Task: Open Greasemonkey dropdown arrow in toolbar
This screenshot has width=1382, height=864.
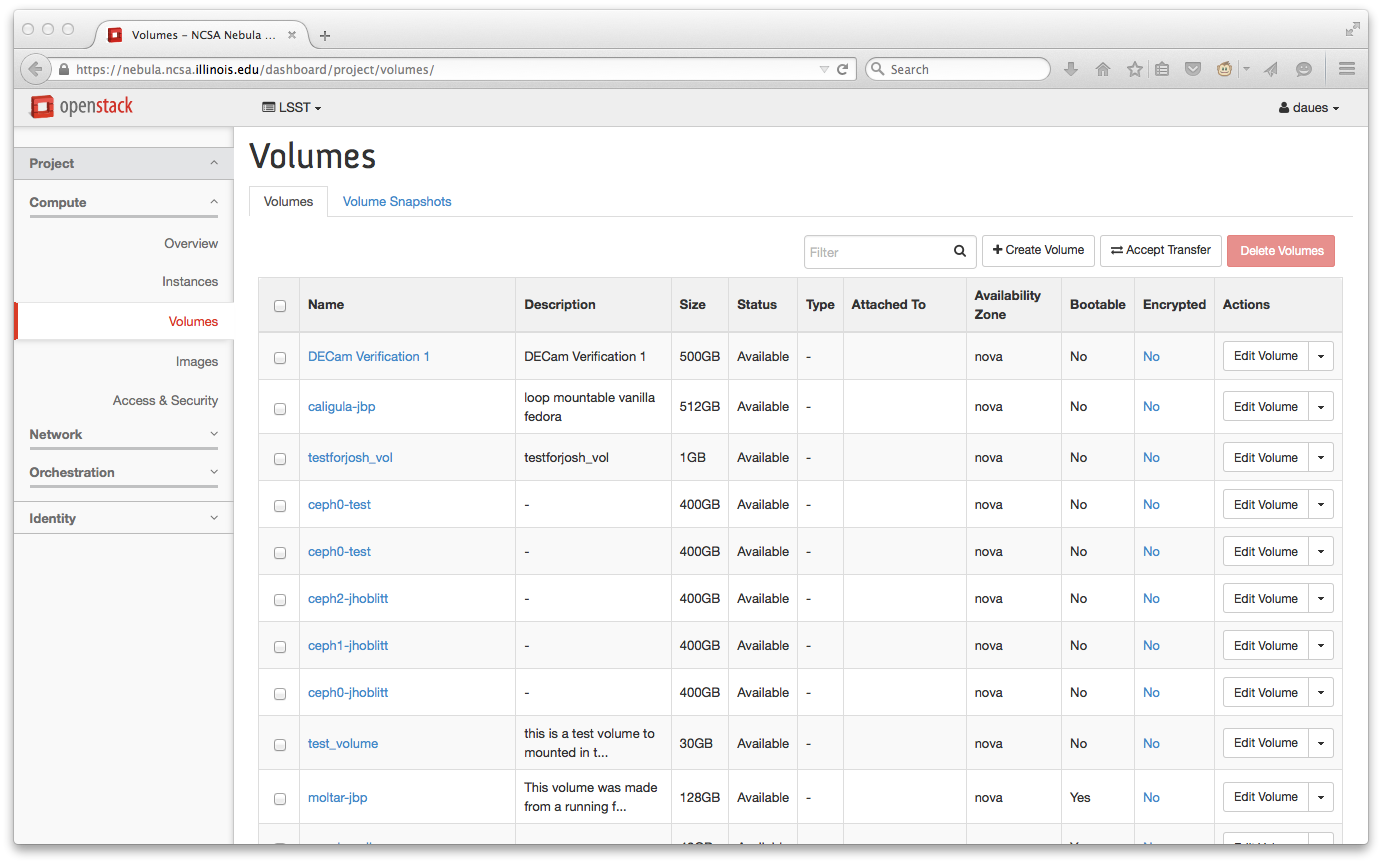Action: pyautogui.click(x=1246, y=69)
